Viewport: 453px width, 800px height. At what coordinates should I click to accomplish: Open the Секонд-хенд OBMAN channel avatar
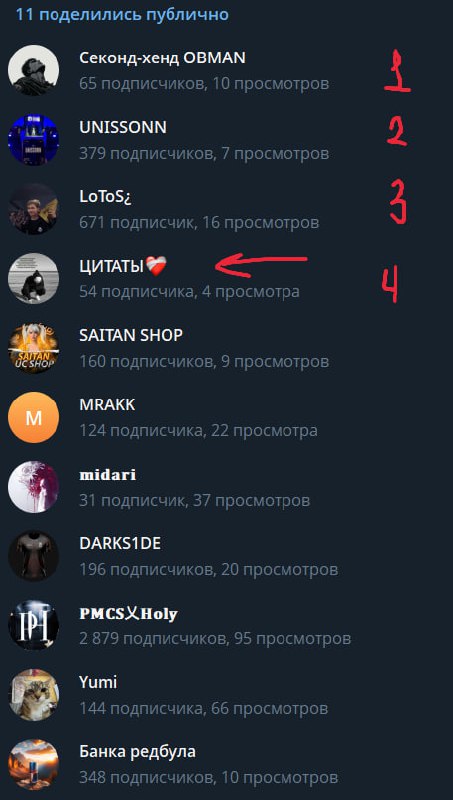(x=33, y=70)
